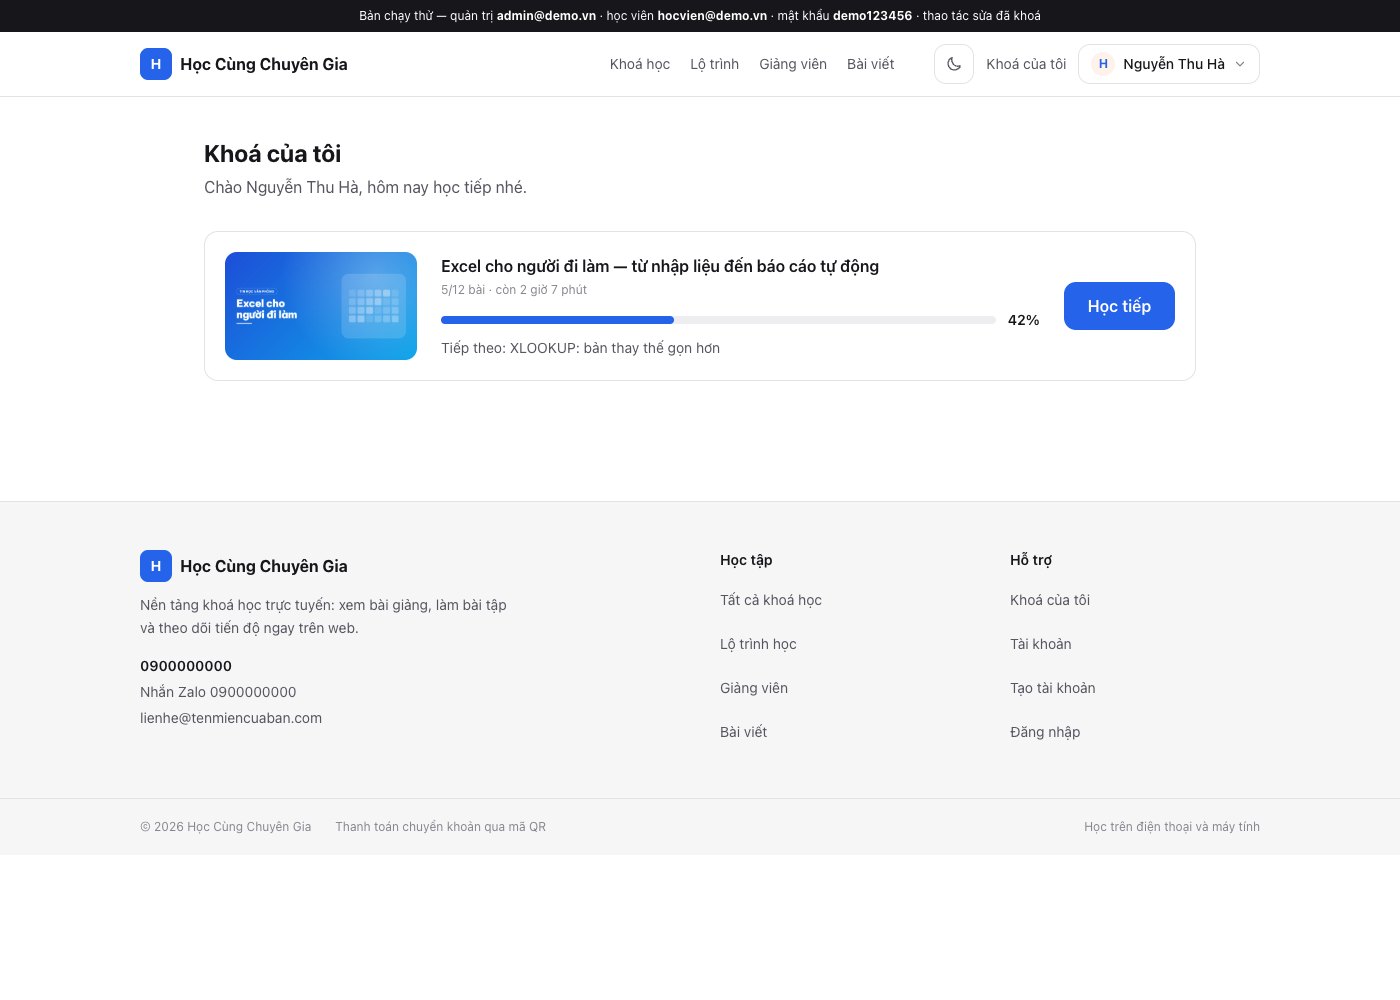Click the Học tập footer column heading

click(746, 560)
